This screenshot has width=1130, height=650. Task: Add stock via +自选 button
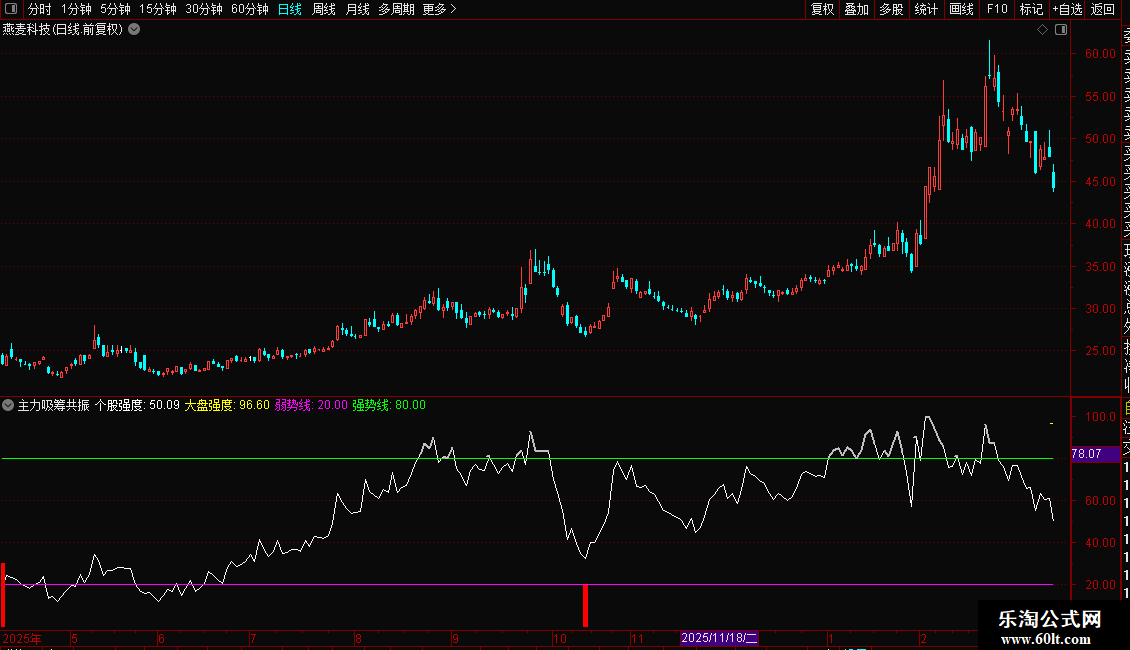coord(1067,9)
